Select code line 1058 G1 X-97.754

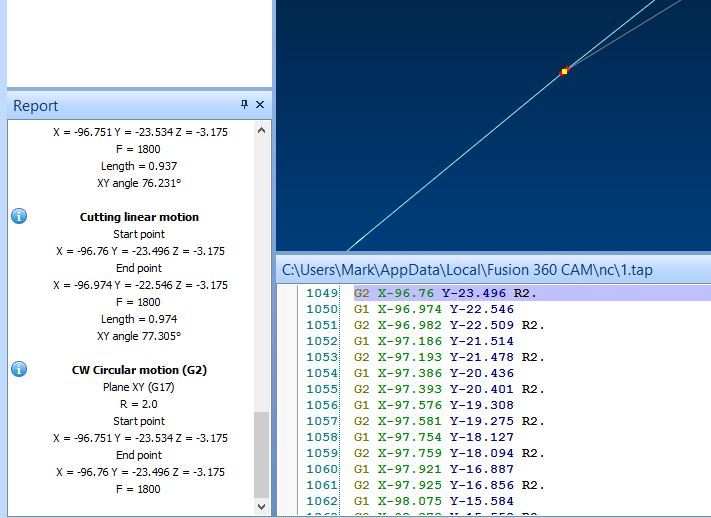(x=433, y=437)
